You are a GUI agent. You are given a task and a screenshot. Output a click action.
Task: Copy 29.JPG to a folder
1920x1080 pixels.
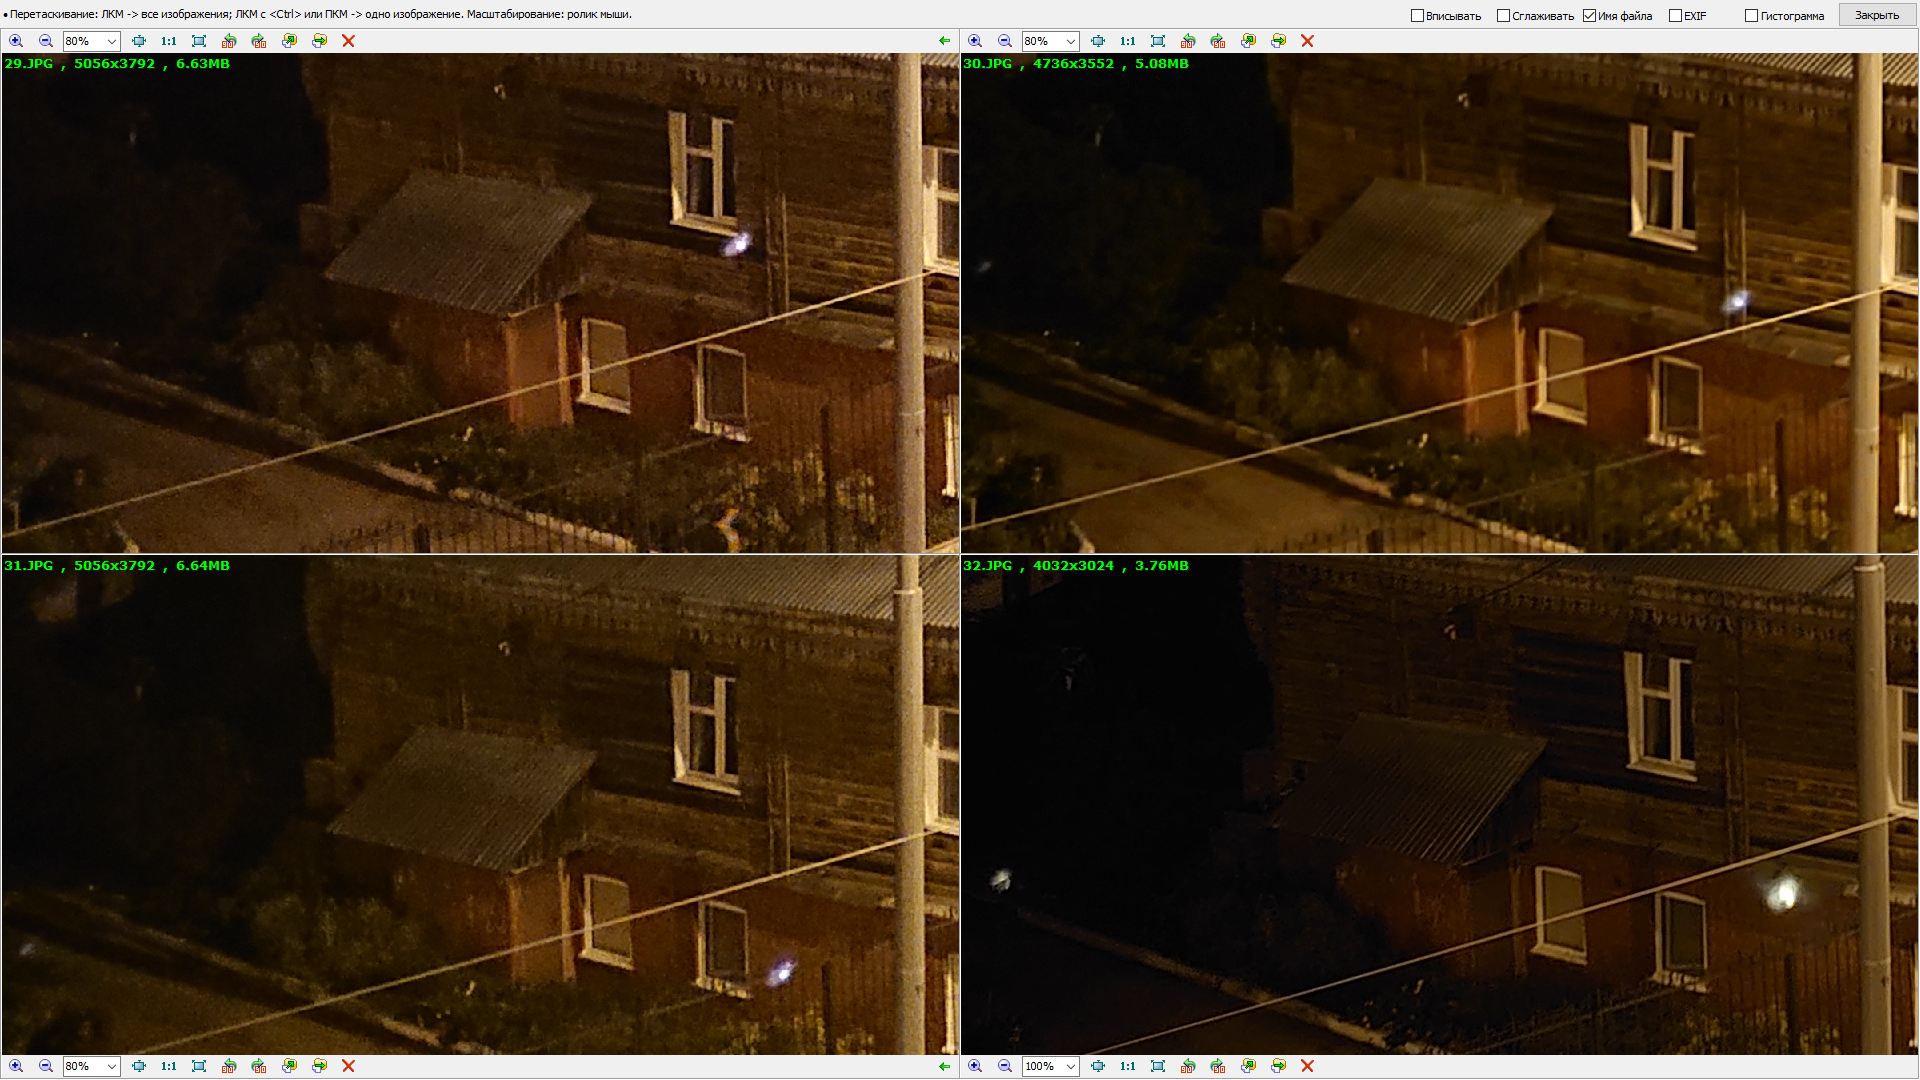289,41
